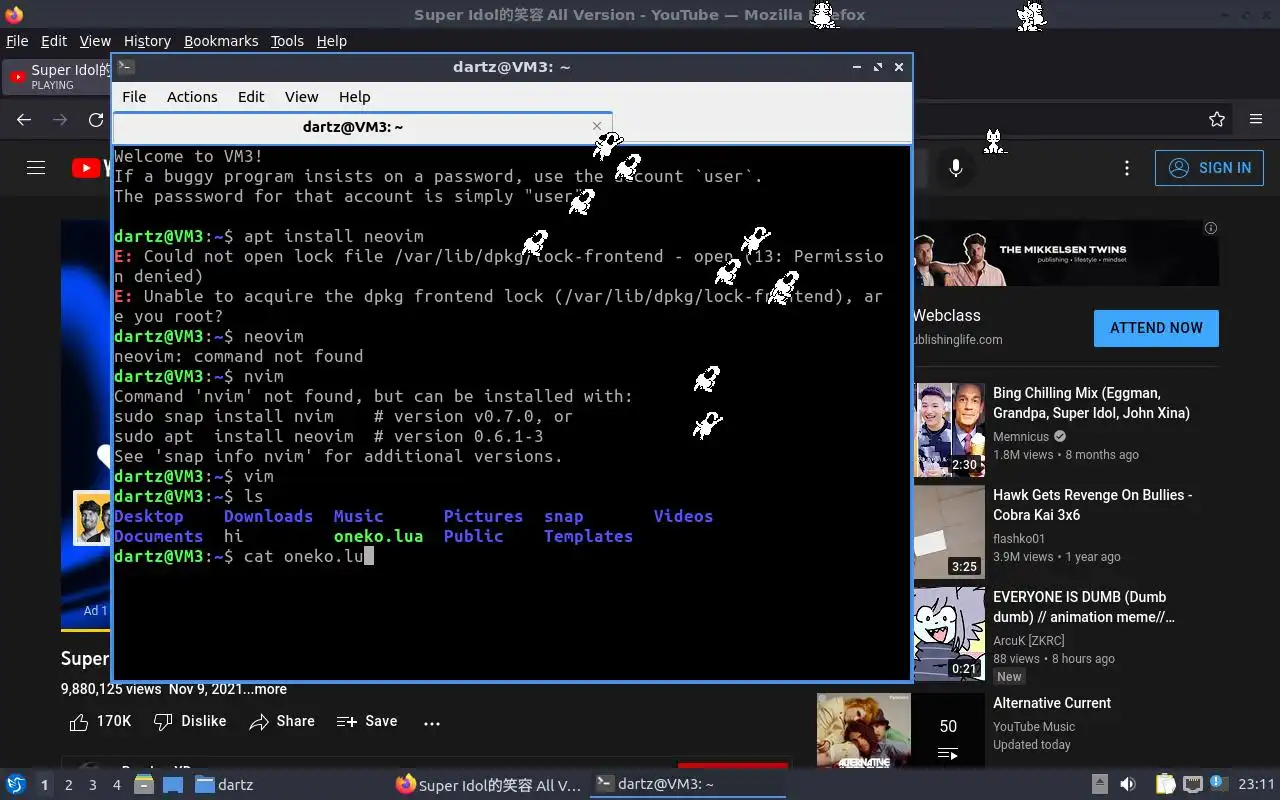Open YouTube settings three-dot menu
This screenshot has height=800, width=1280.
coord(1127,168)
